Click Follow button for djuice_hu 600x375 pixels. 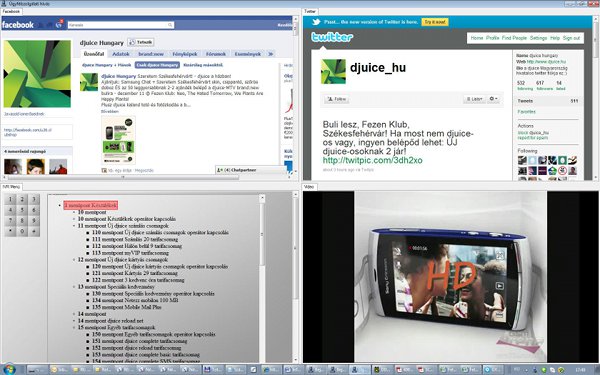pos(337,99)
